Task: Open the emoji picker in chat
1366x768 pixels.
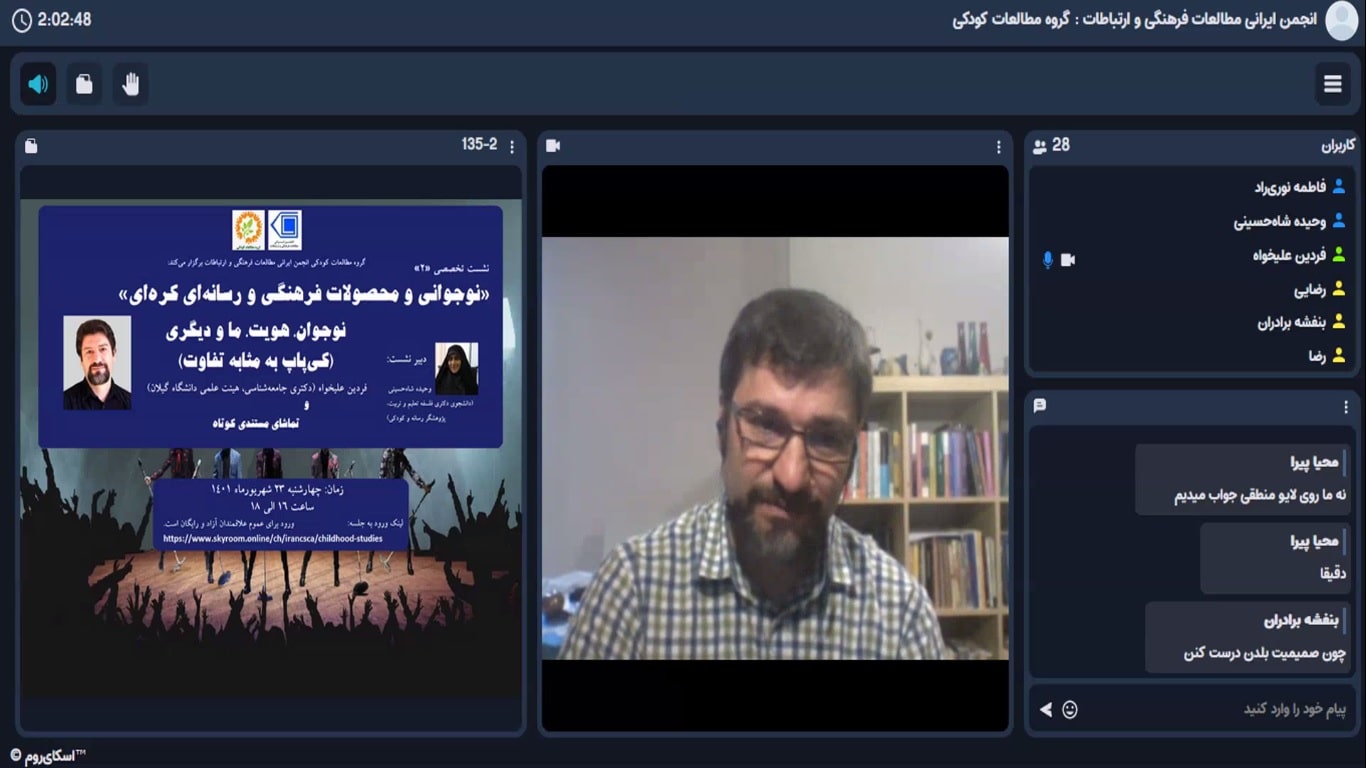Action: tap(1070, 709)
